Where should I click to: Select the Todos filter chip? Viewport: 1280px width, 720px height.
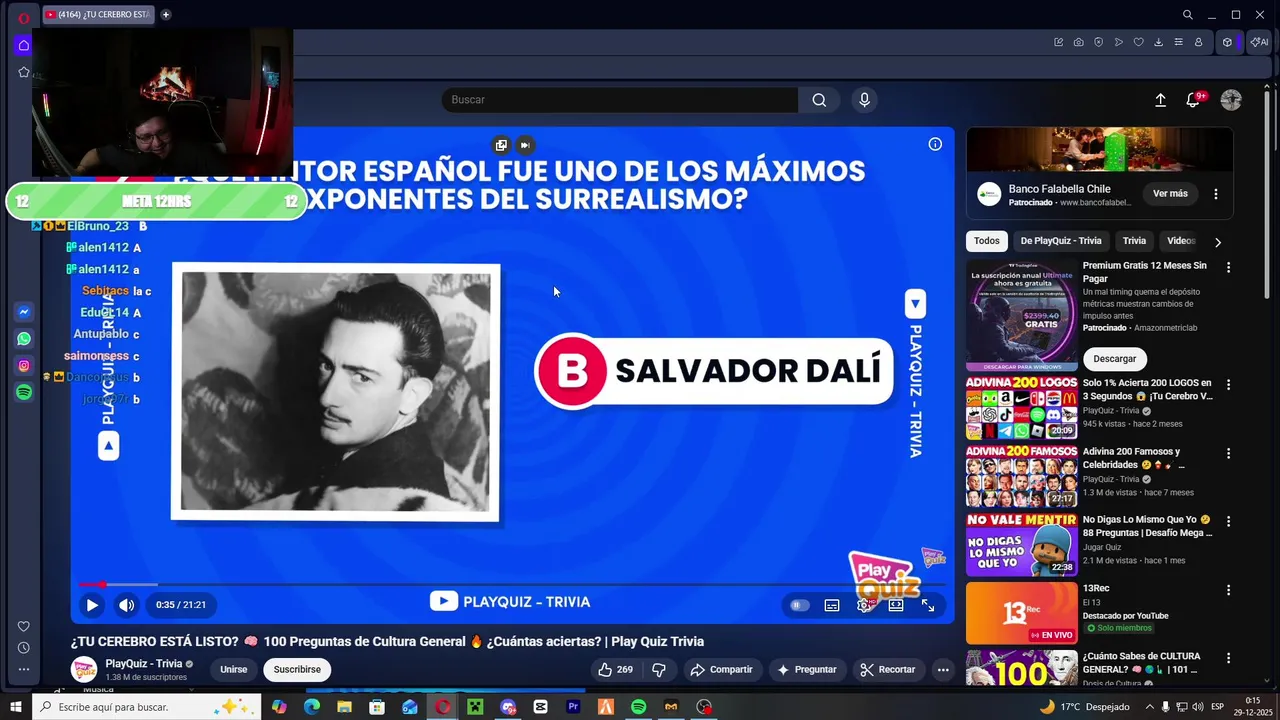tap(987, 241)
